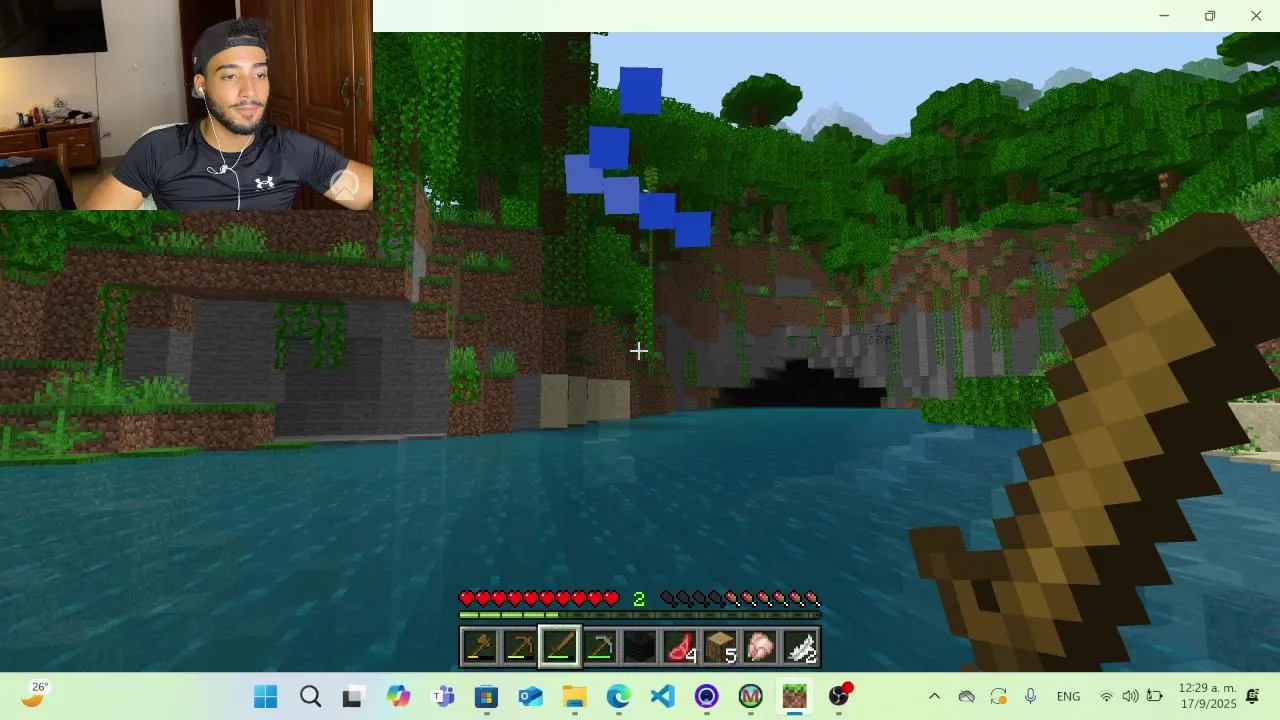Select the black block hotbar slot
This screenshot has width=1280, height=720.
[x=640, y=648]
